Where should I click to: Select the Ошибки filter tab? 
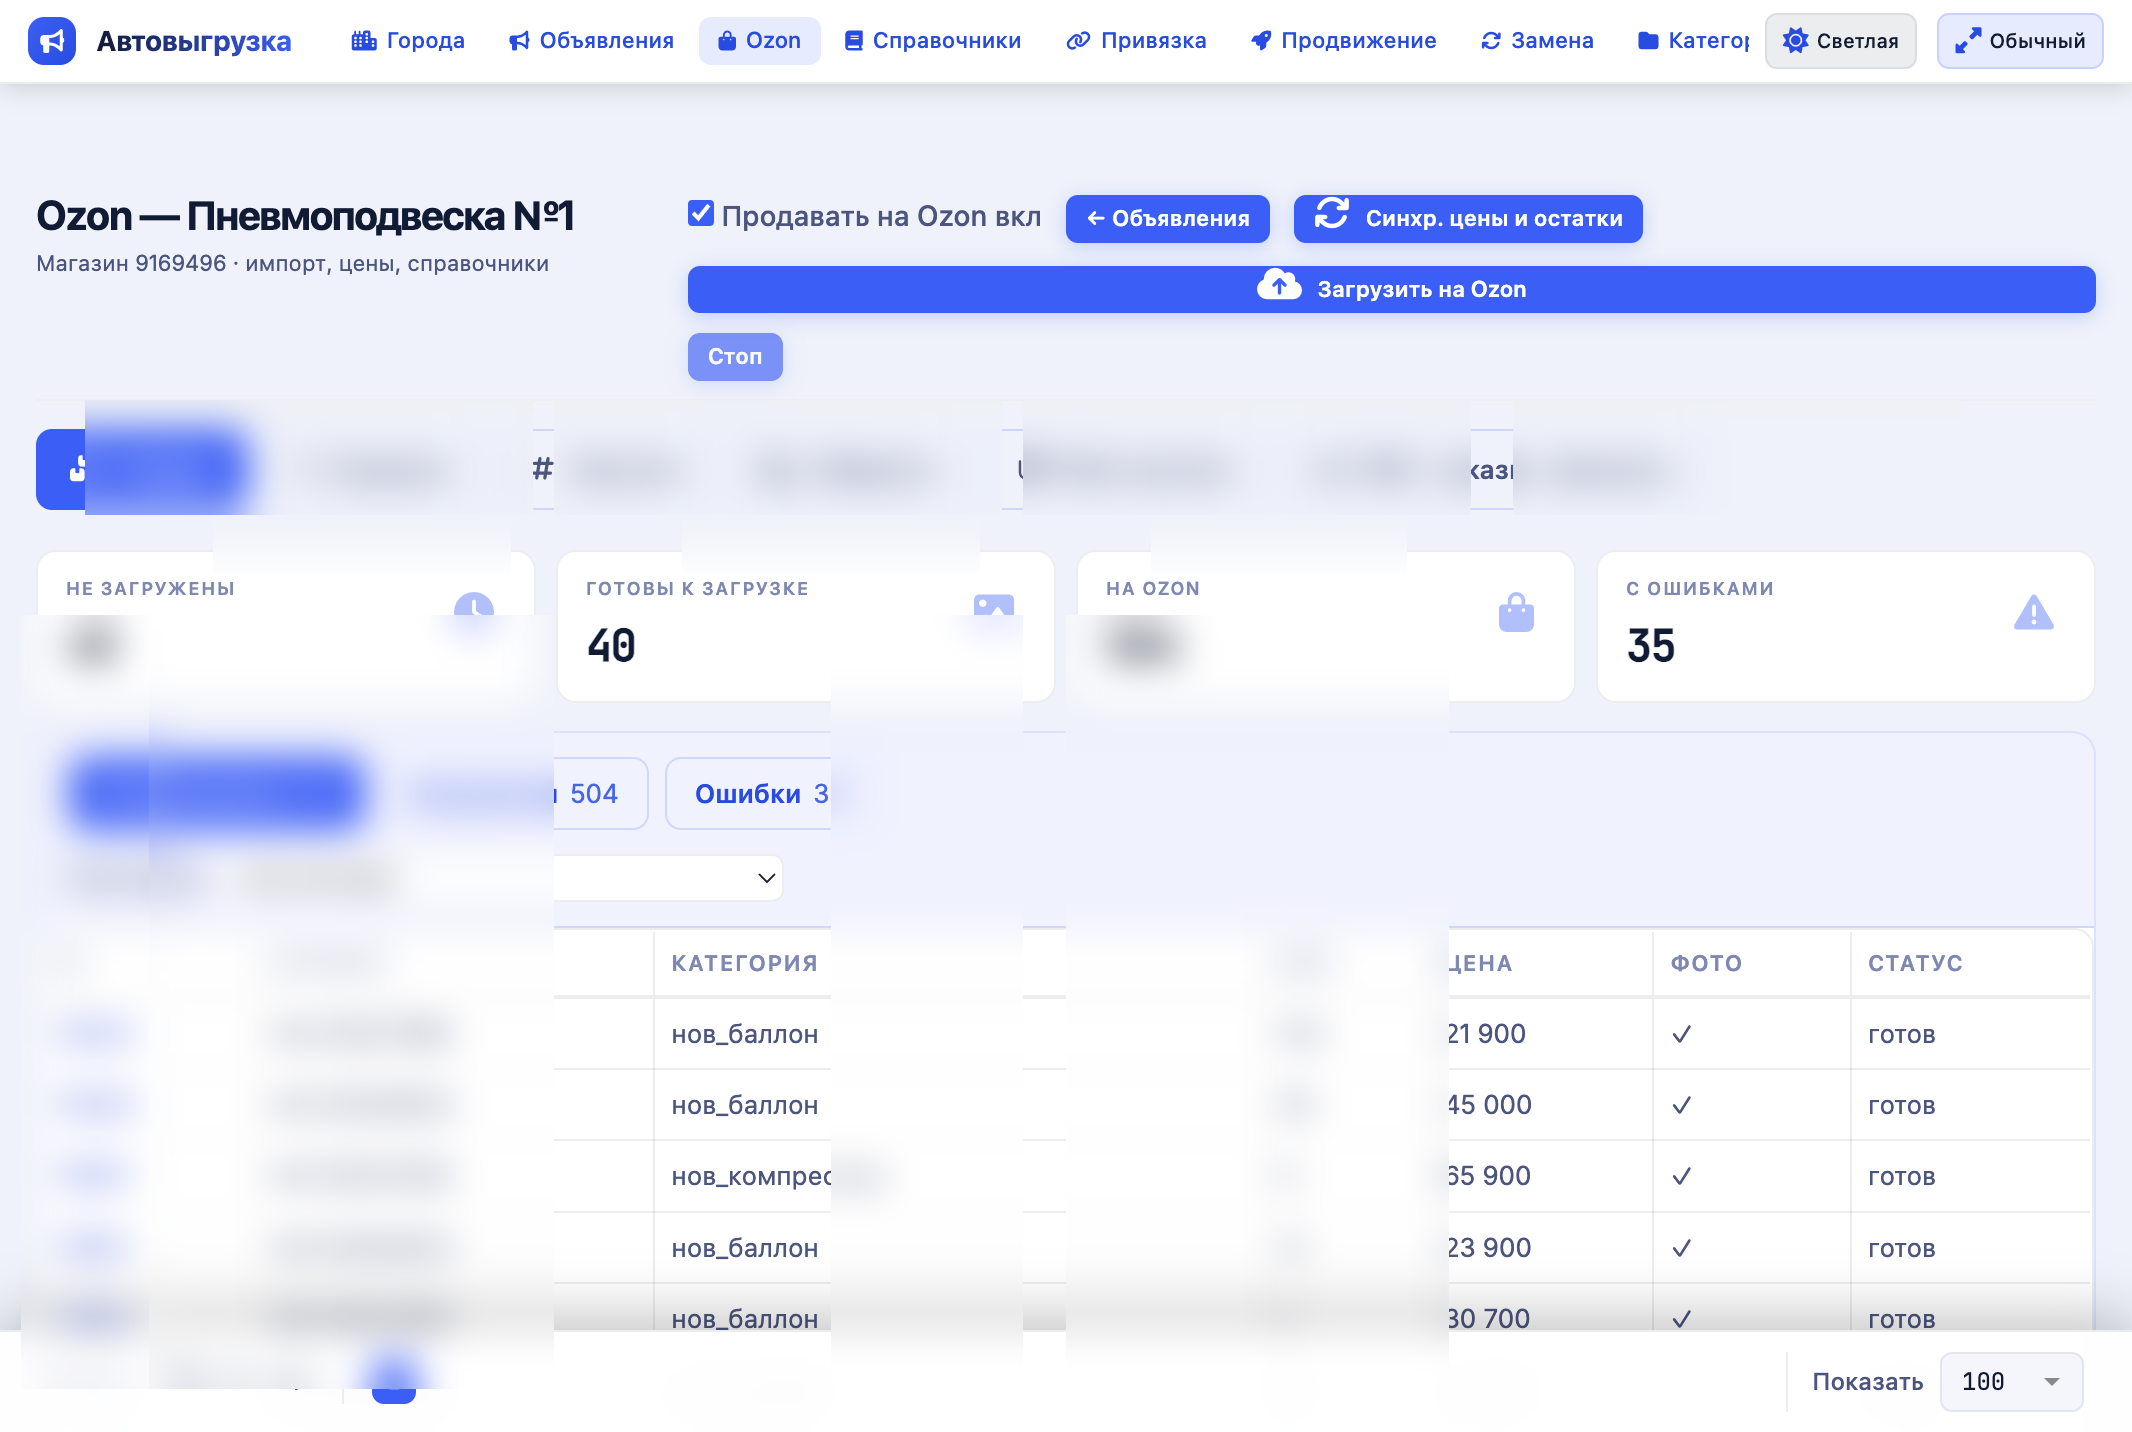pyautogui.click(x=762, y=794)
